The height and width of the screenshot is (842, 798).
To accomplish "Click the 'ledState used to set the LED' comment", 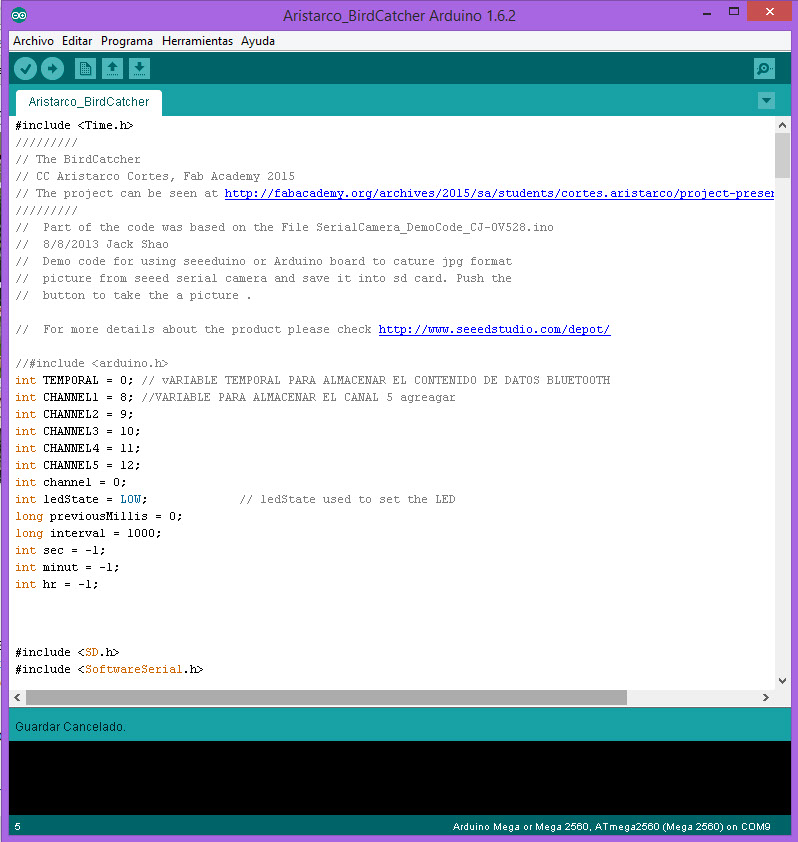I will click(358, 499).
